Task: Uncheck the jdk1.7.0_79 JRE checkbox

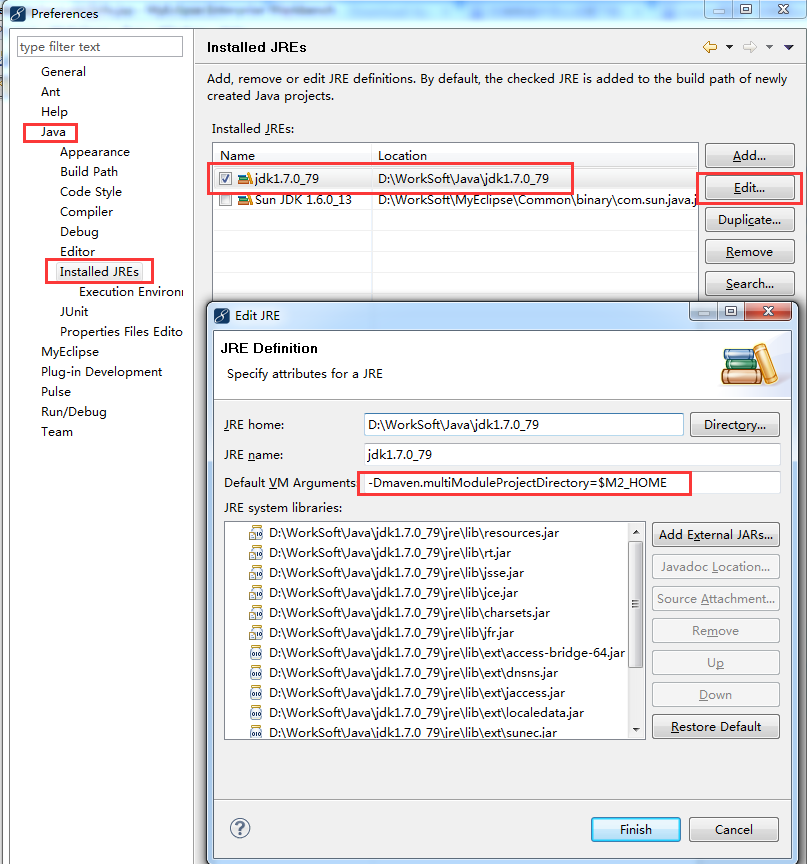Action: pos(225,179)
